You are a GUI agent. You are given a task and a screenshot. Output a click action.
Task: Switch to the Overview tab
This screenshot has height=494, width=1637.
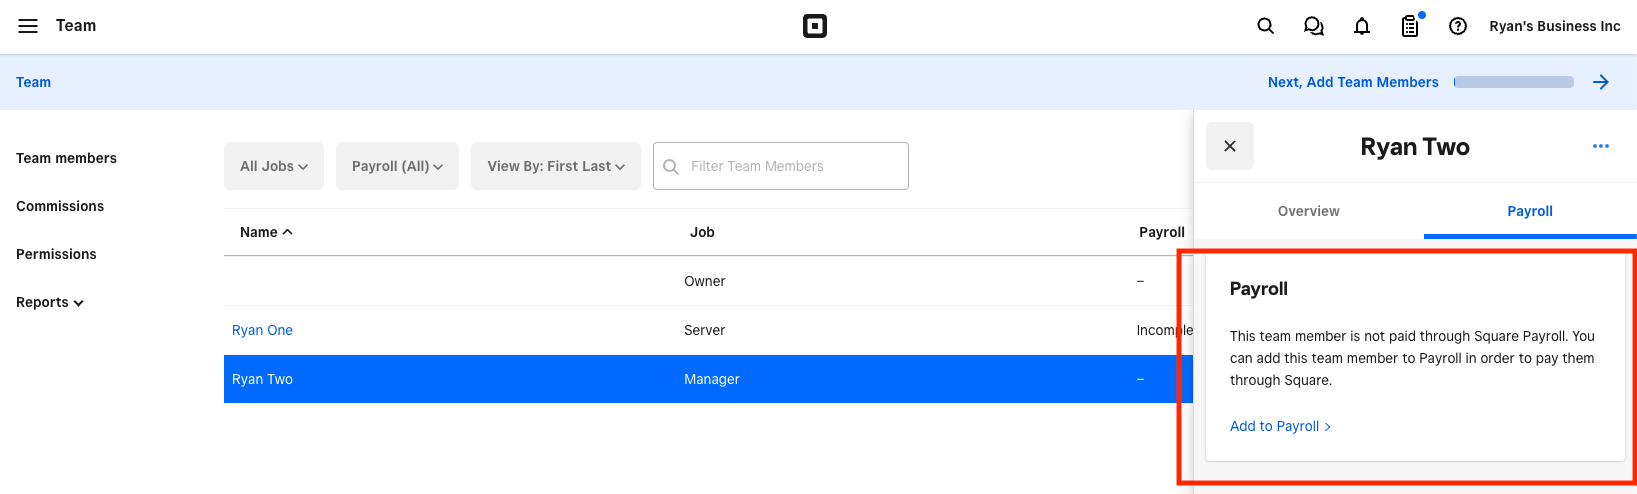[x=1308, y=211]
